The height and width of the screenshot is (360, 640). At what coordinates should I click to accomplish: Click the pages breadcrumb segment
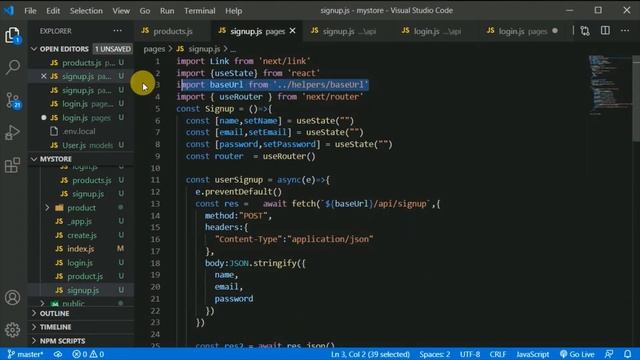tap(154, 49)
